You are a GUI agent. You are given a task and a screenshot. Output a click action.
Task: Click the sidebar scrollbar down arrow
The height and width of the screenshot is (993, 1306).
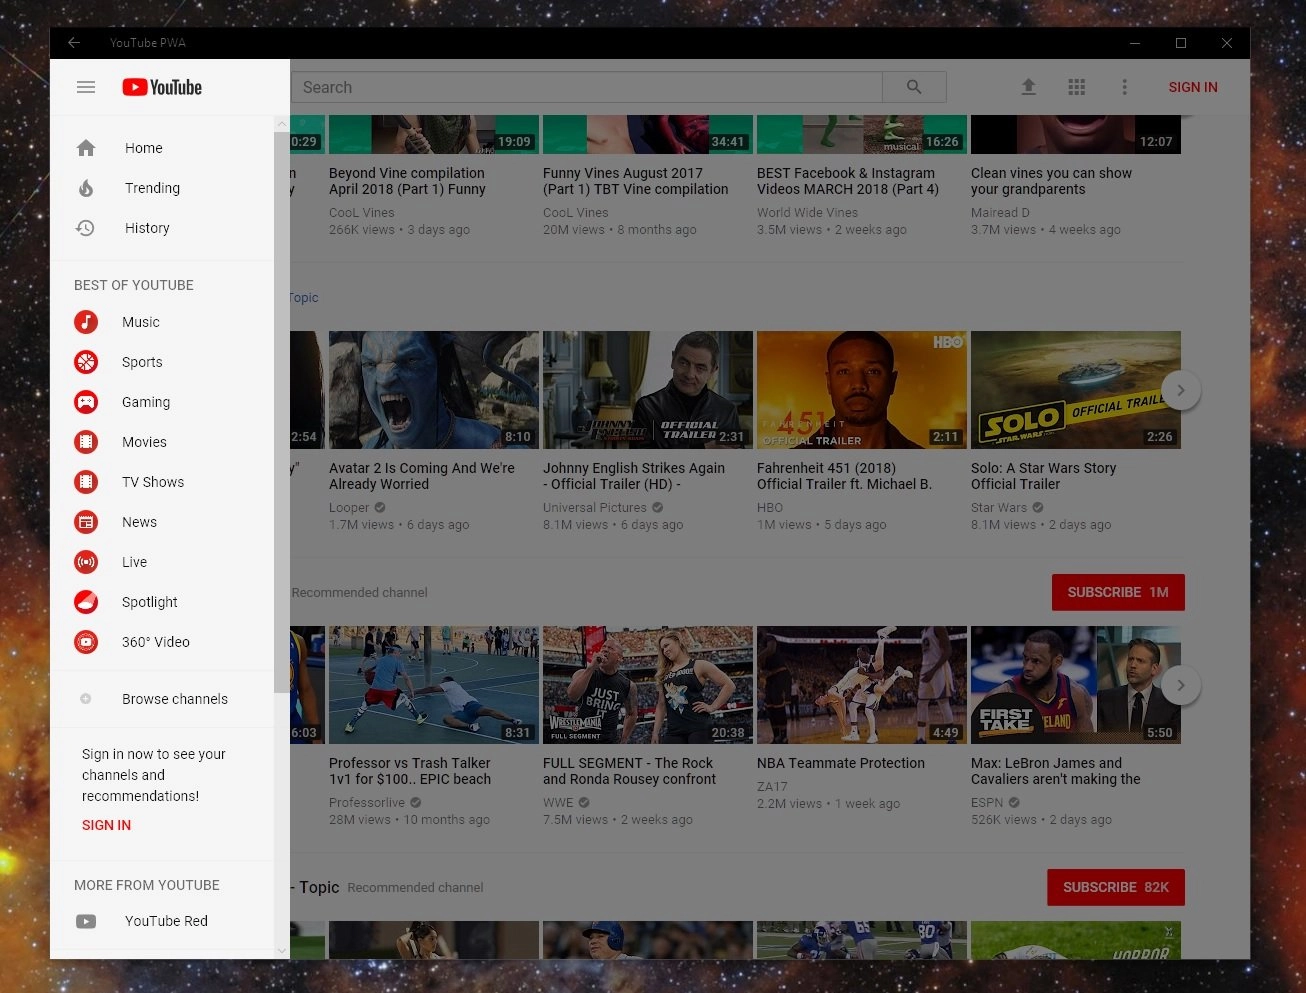281,951
